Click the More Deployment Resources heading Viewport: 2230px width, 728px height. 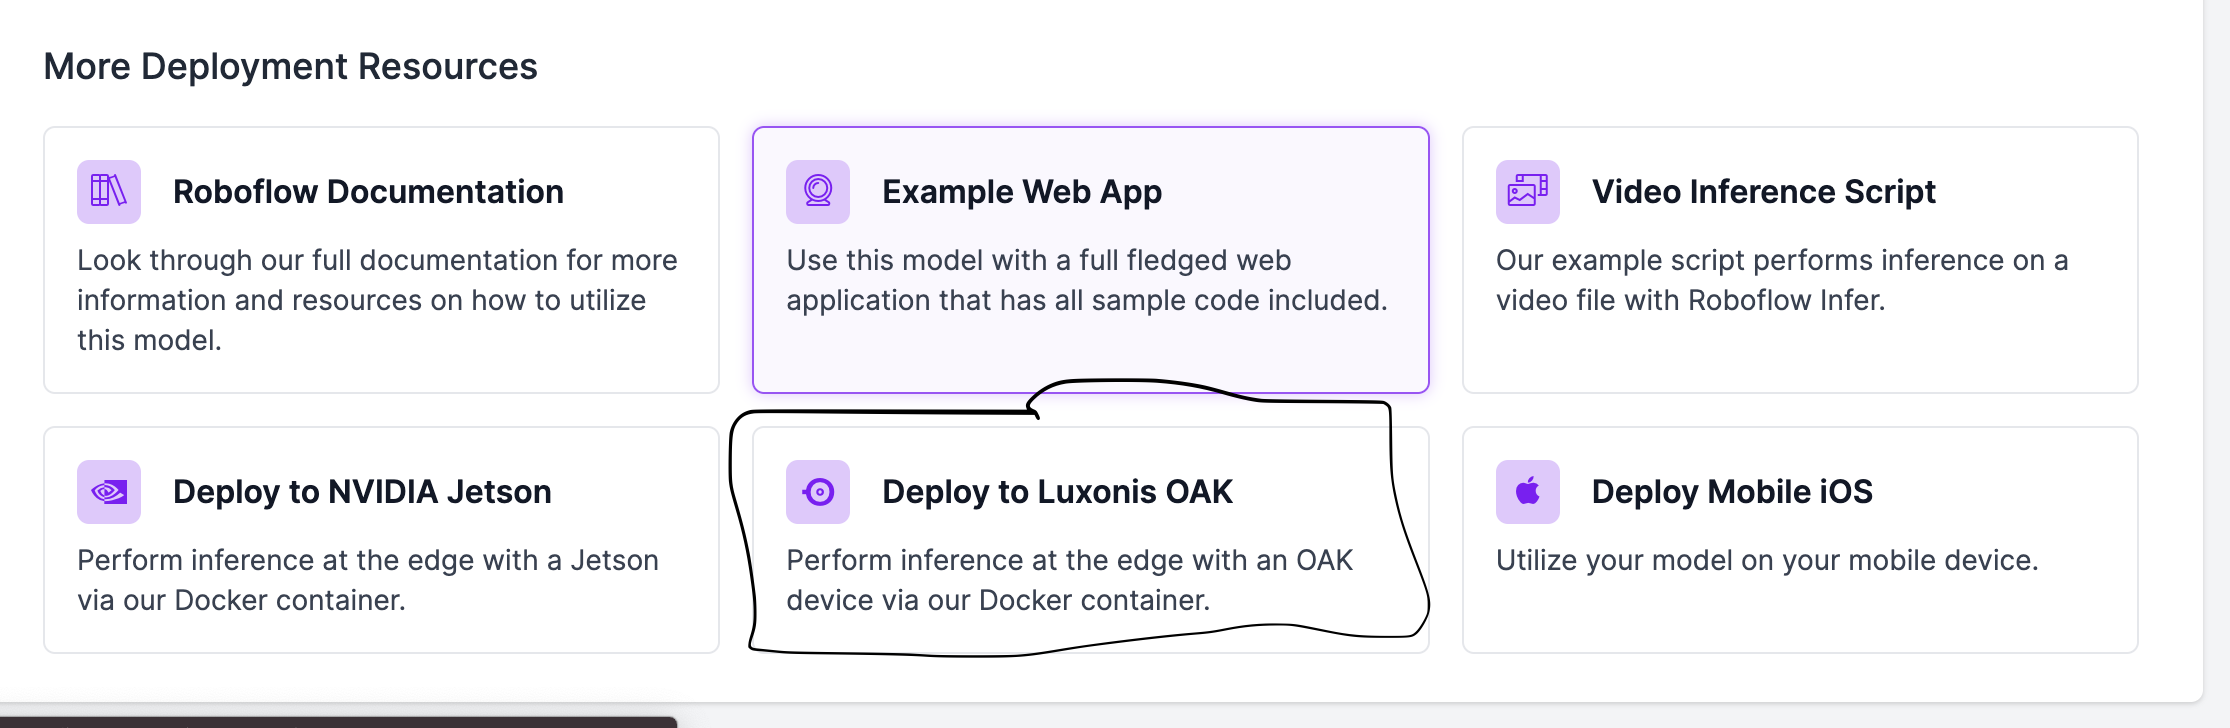tap(290, 66)
